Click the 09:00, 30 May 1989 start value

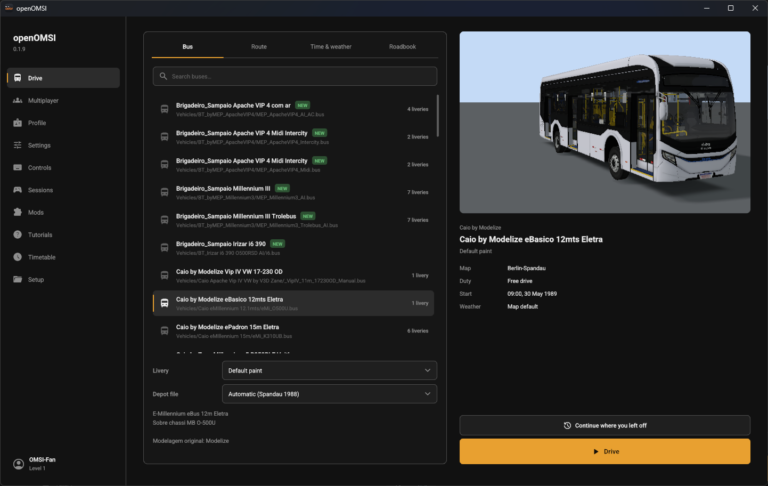pos(532,294)
